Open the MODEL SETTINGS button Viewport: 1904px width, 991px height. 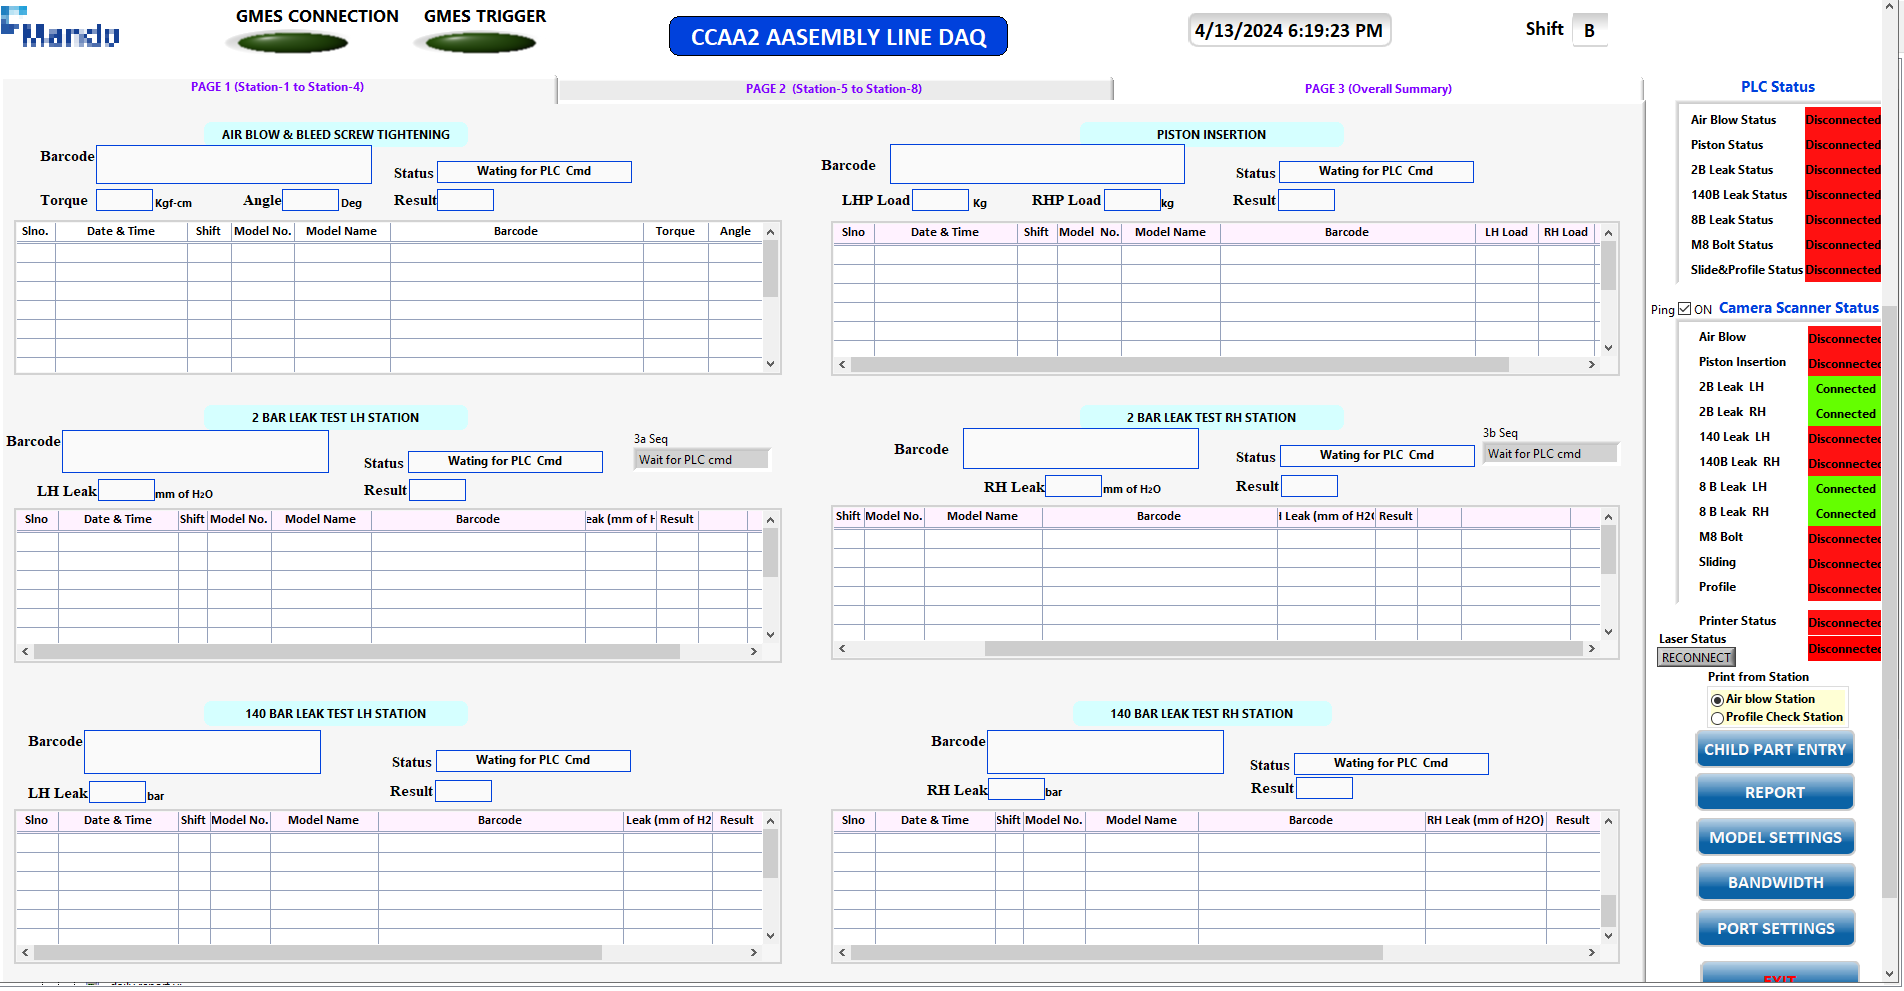pyautogui.click(x=1774, y=838)
